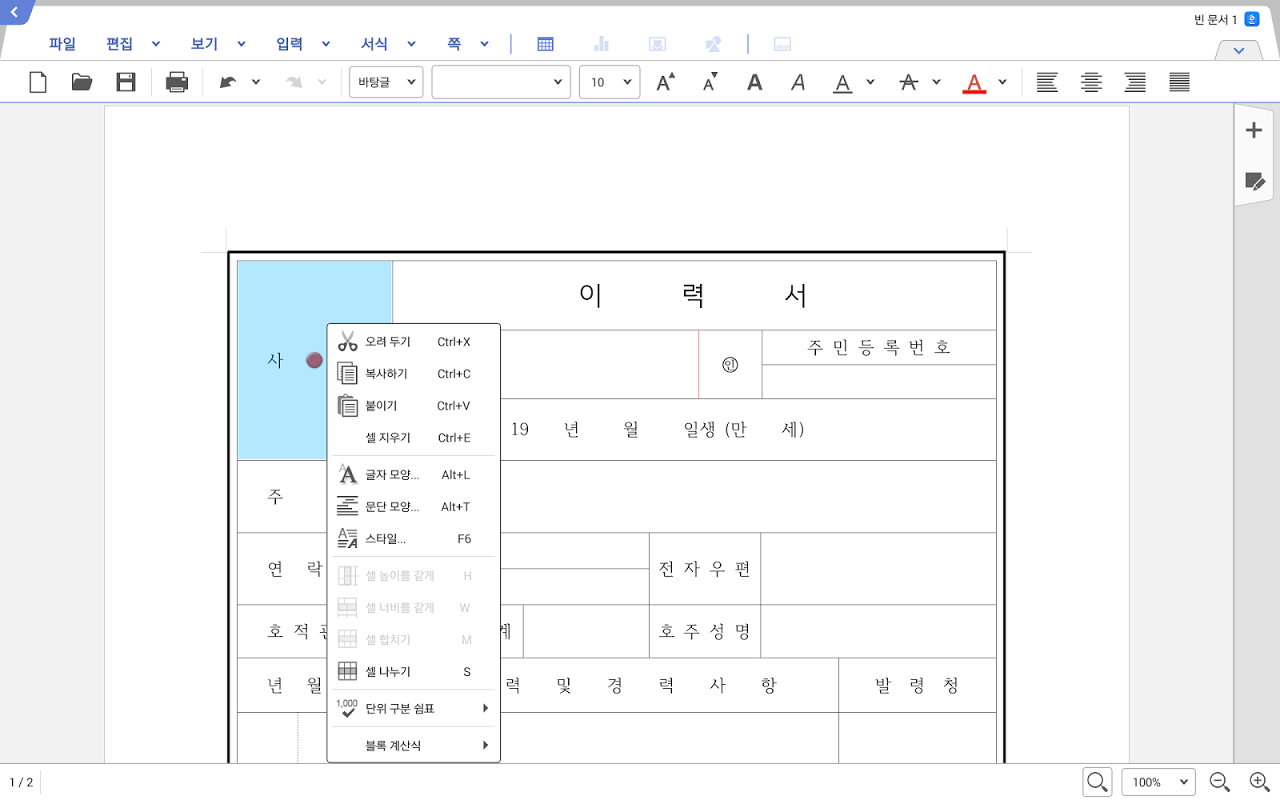The width and height of the screenshot is (1280, 800).
Task: Select 셀 나누기 in context menu
Action: tap(414, 672)
